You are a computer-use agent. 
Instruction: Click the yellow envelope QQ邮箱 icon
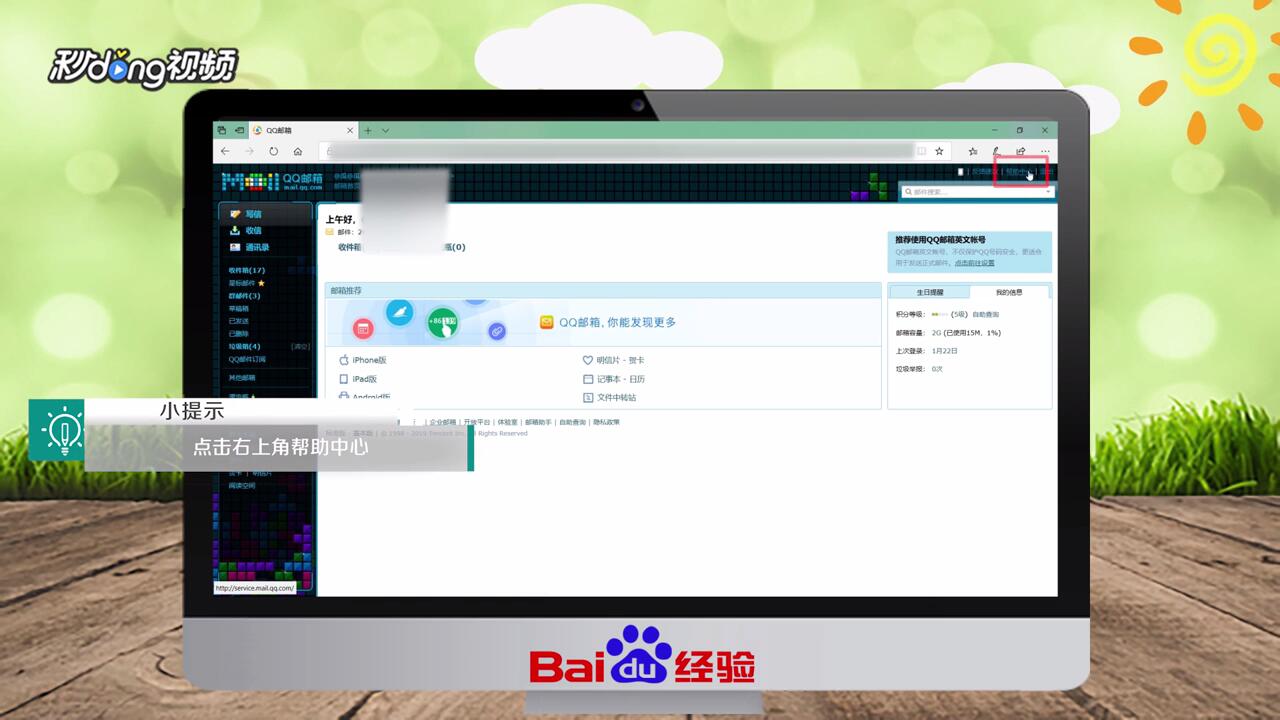point(547,322)
